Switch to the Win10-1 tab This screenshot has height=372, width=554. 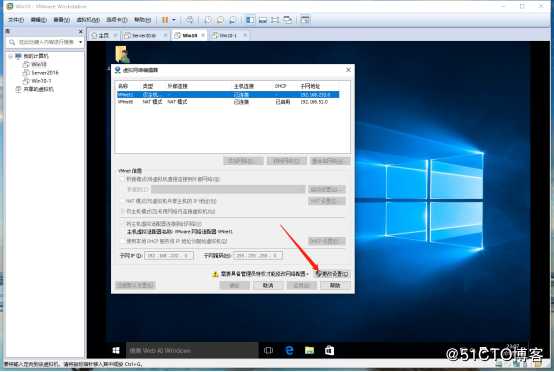(x=228, y=35)
